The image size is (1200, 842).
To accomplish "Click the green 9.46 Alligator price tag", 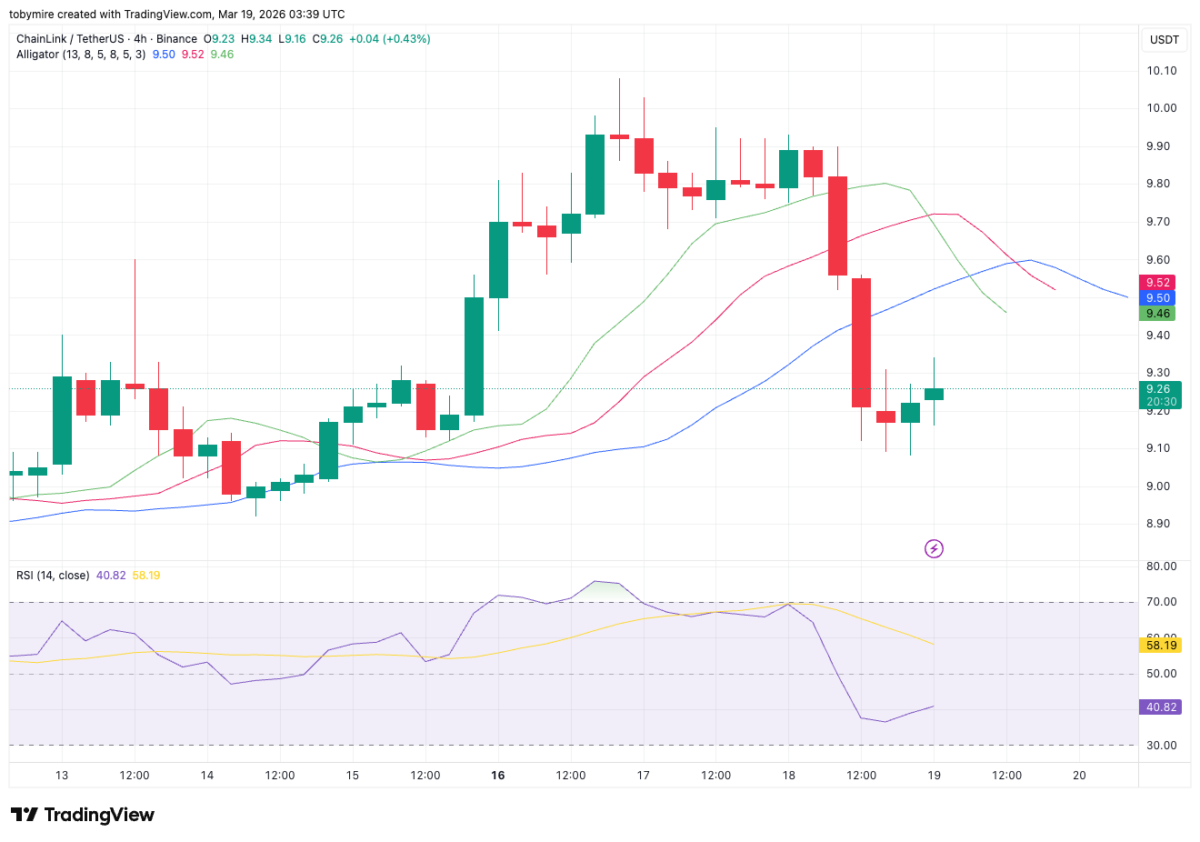I will coord(1160,313).
